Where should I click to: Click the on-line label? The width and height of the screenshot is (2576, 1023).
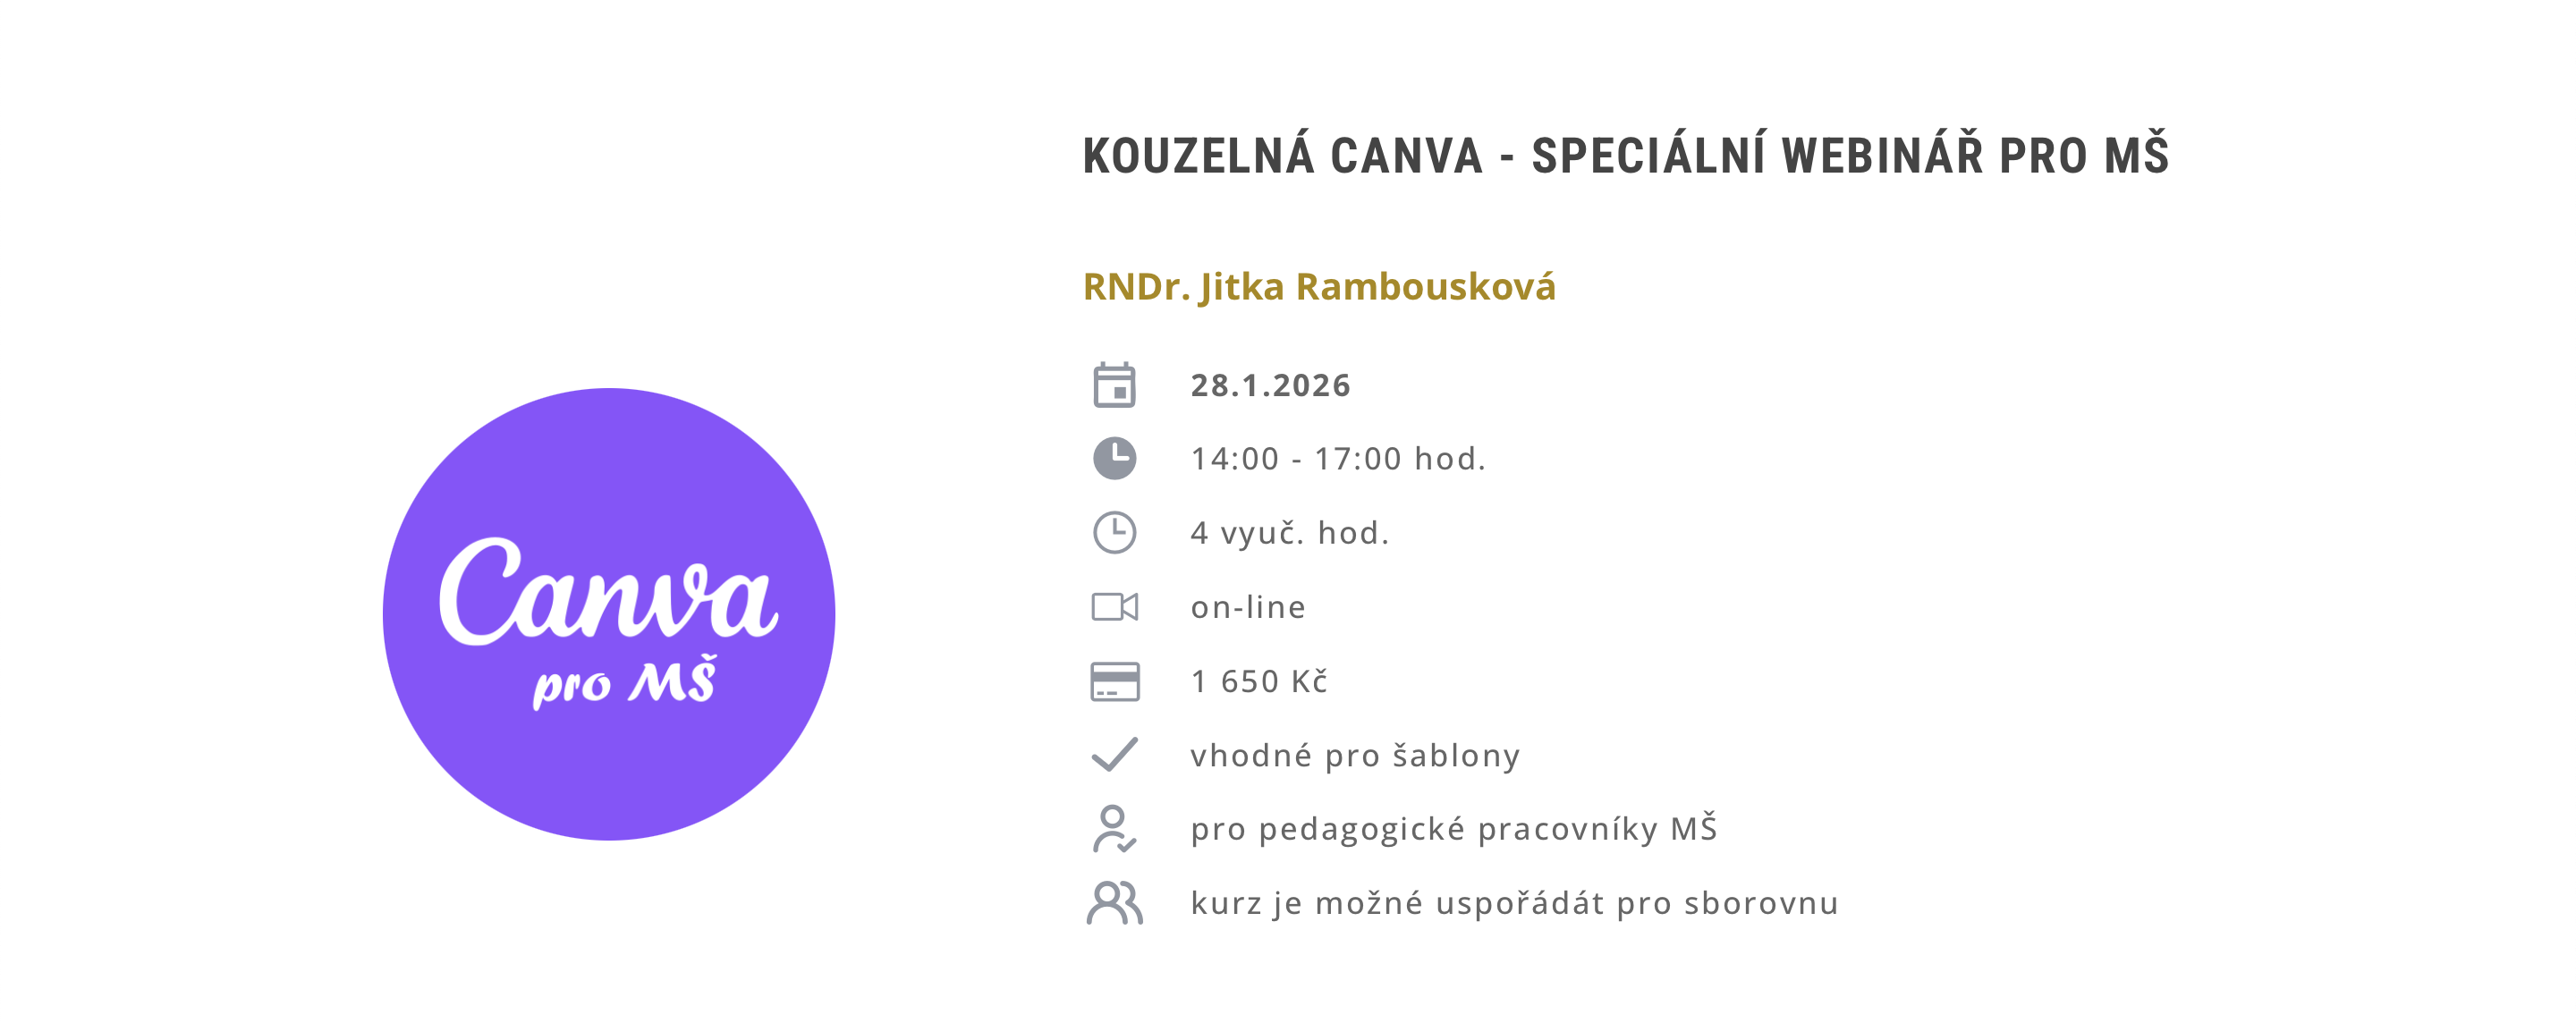pos(1248,607)
